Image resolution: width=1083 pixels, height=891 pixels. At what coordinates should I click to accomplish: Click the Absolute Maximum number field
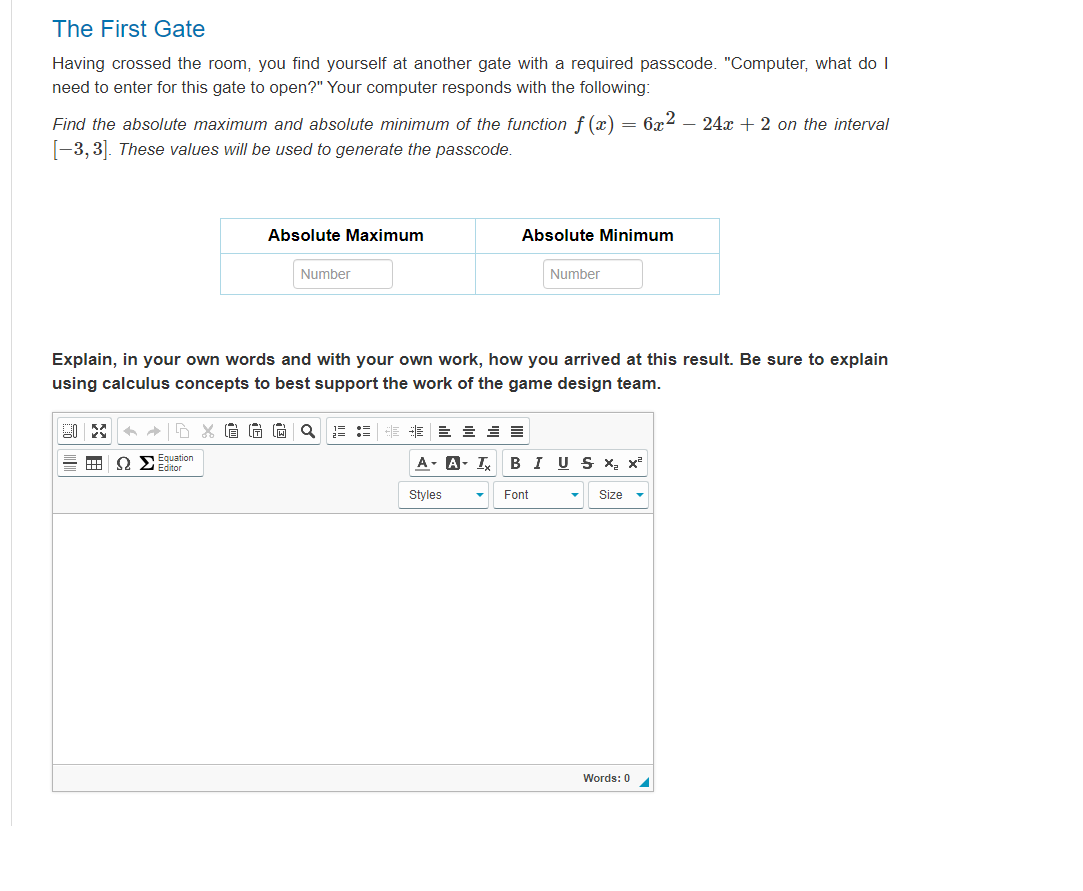[x=343, y=273]
